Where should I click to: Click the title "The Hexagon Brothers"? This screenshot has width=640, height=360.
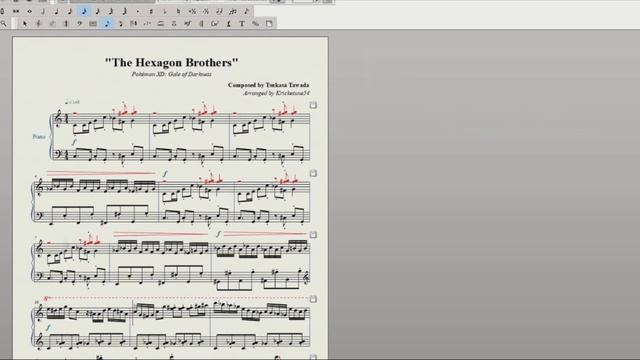click(x=172, y=62)
